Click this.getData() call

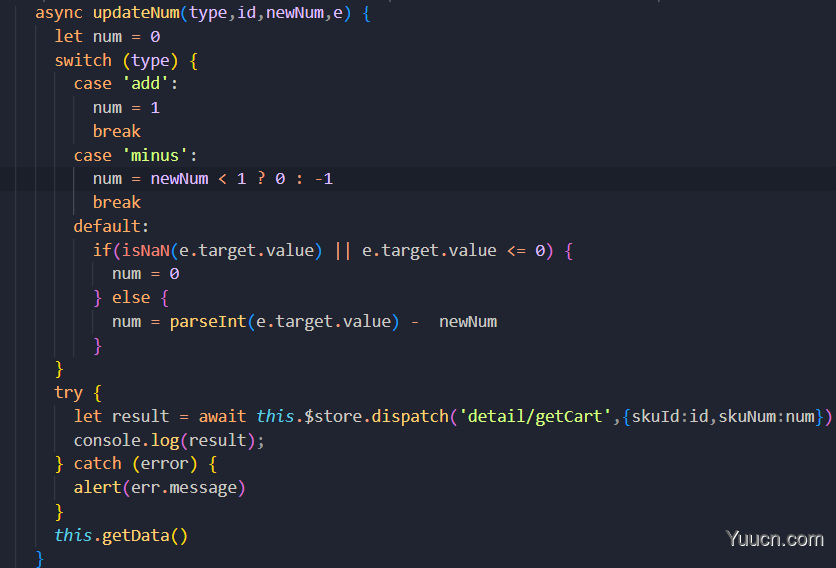click(121, 535)
